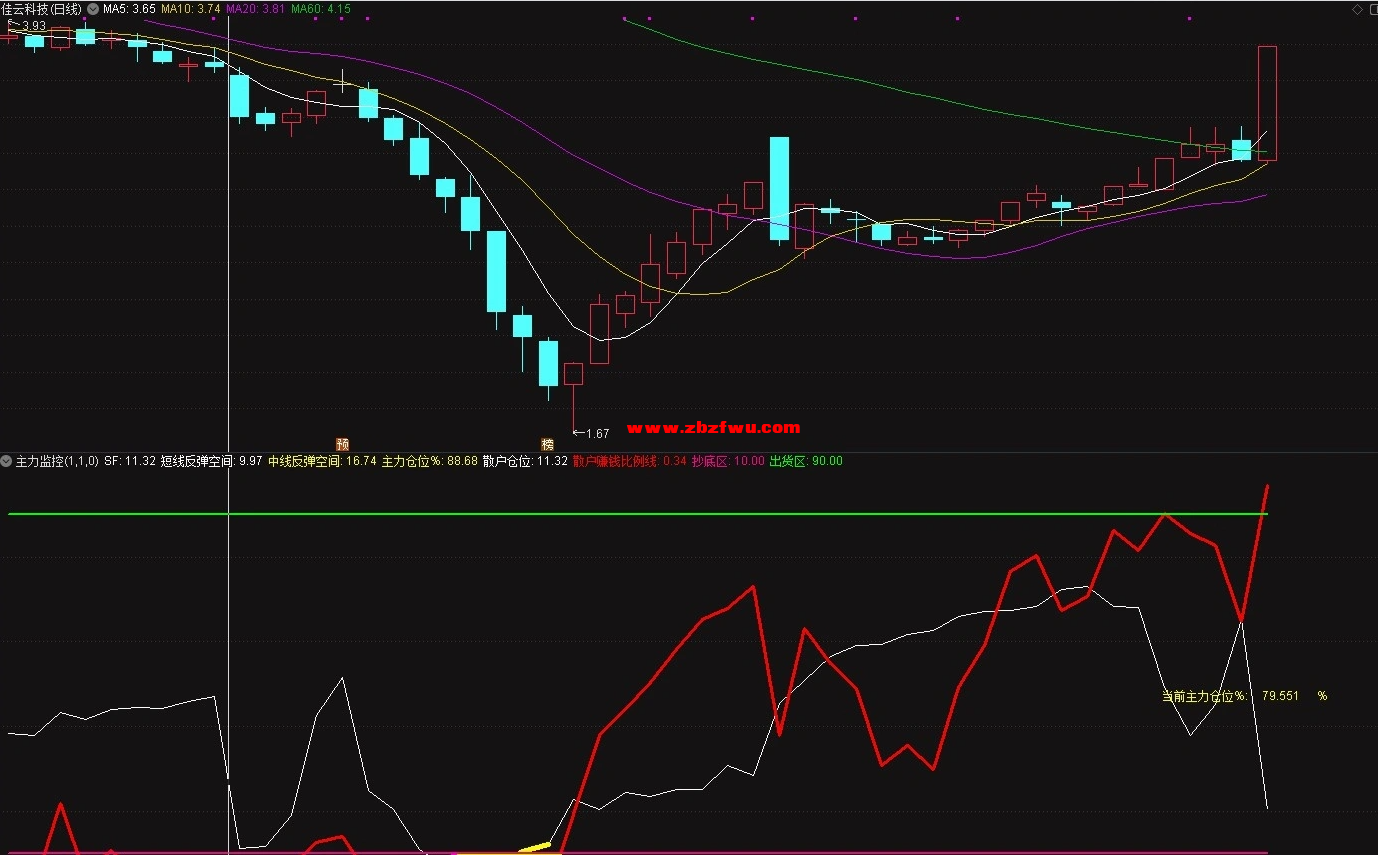1378x855 pixels.
Task: Click the SF: 11.32 value
Action: [130, 461]
